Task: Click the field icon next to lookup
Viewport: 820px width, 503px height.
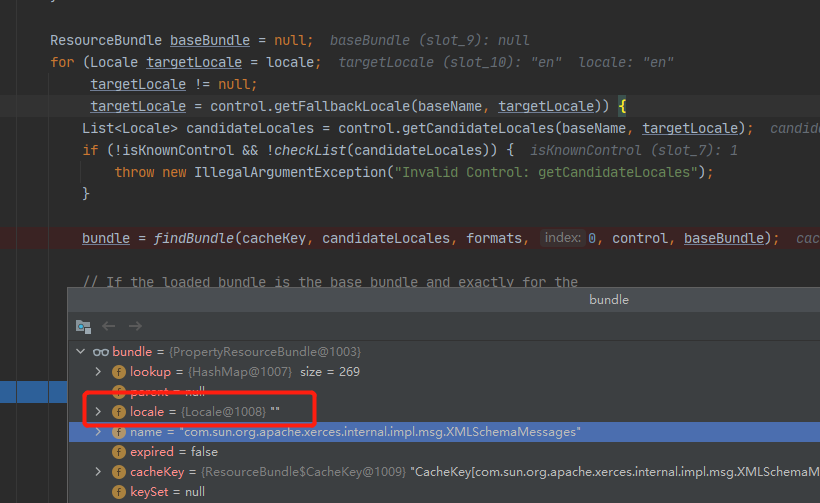Action: 119,372
